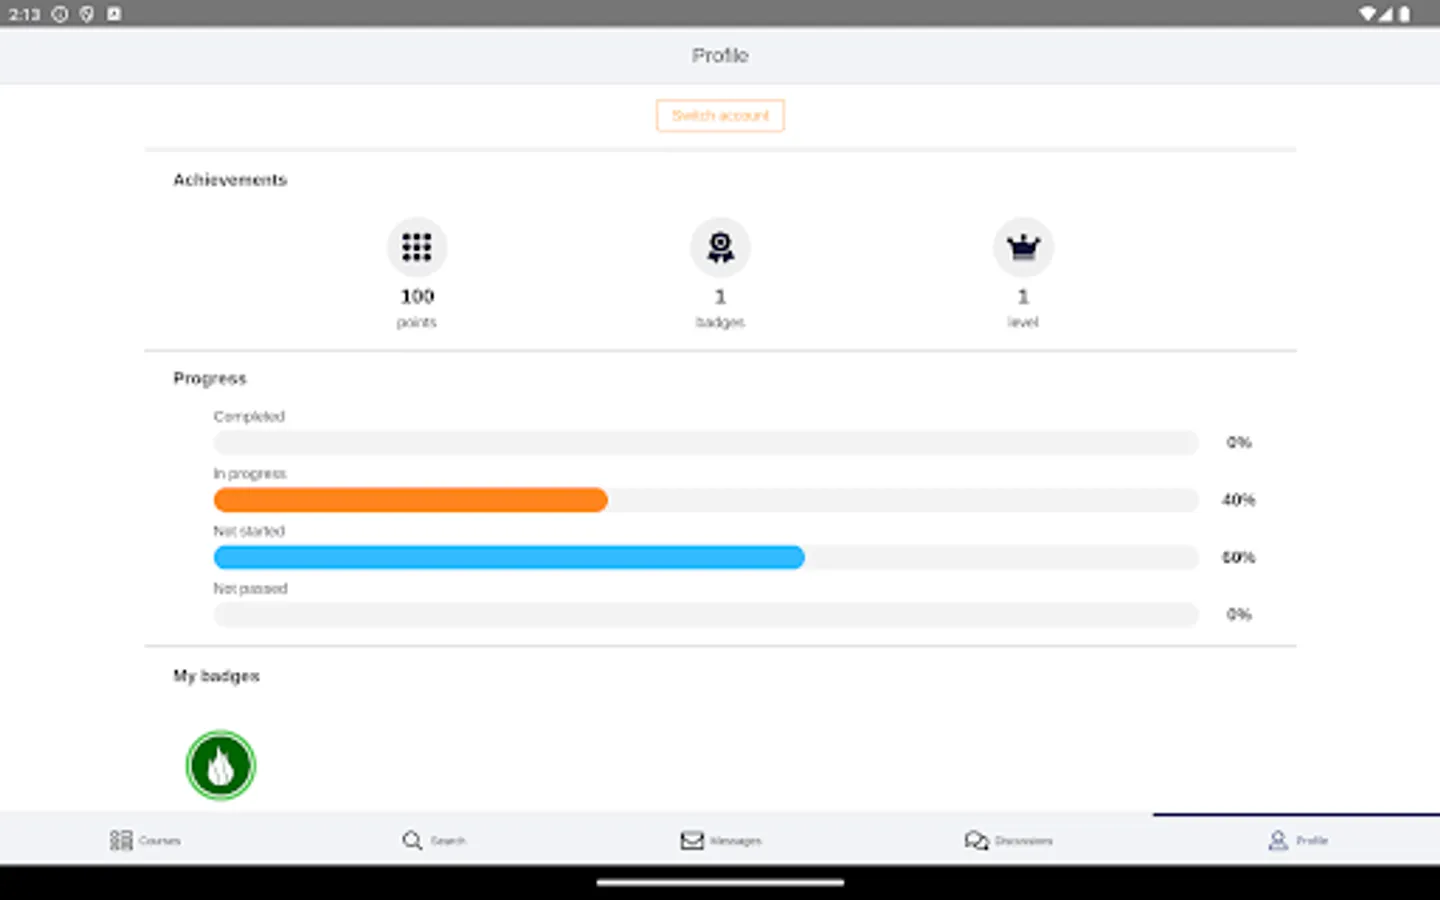This screenshot has width=1440, height=900.
Task: Tap the Android navigation handle
Action: pyautogui.click(x=720, y=883)
